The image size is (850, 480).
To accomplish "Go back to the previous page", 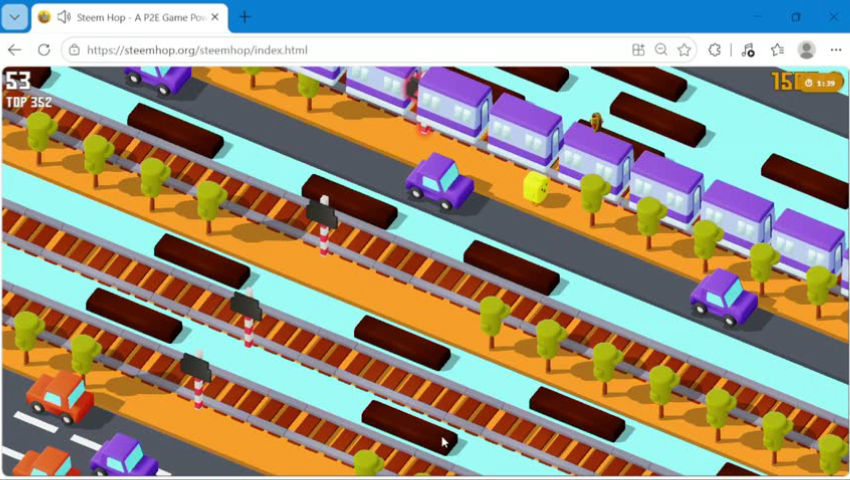I will pyautogui.click(x=15, y=50).
